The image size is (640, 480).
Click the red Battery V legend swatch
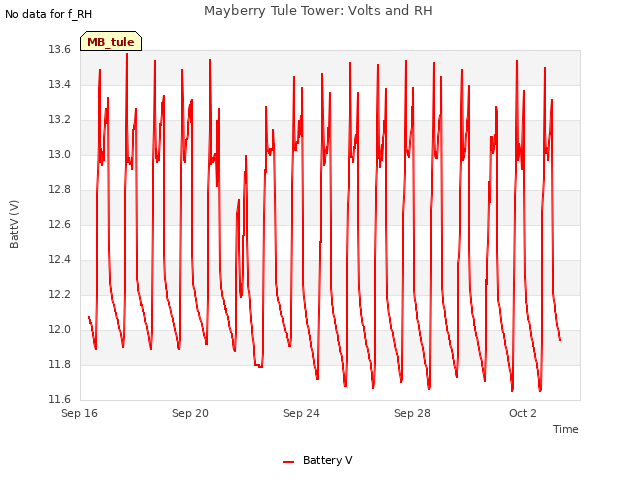[x=289, y=462]
